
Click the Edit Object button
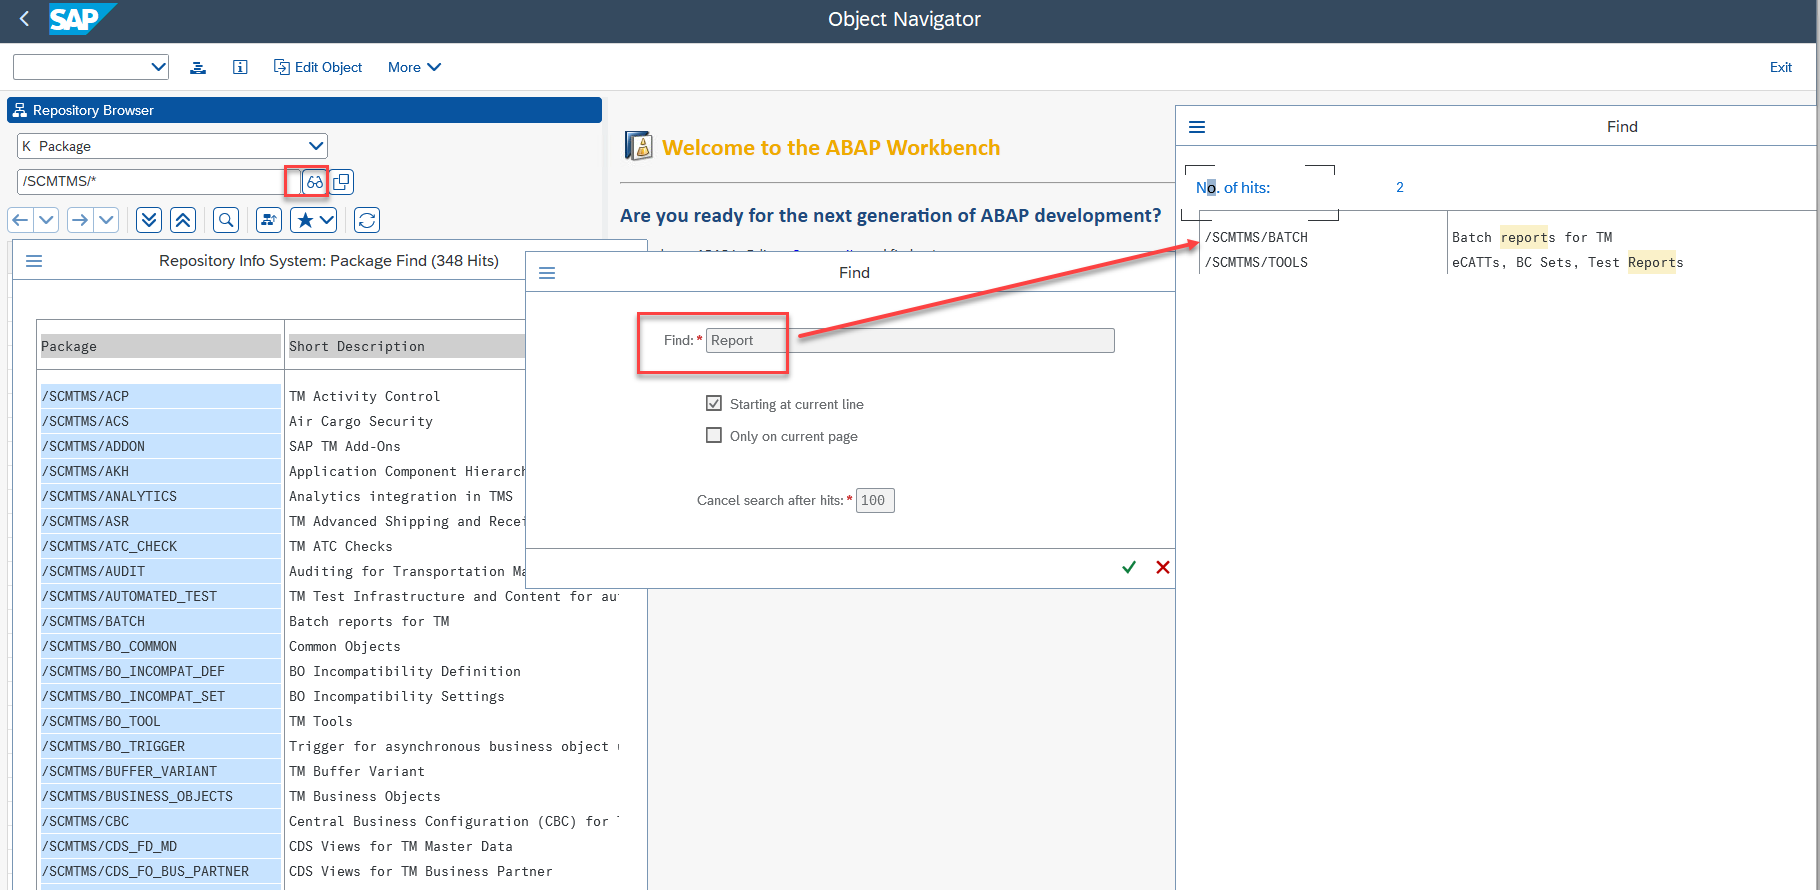(318, 67)
